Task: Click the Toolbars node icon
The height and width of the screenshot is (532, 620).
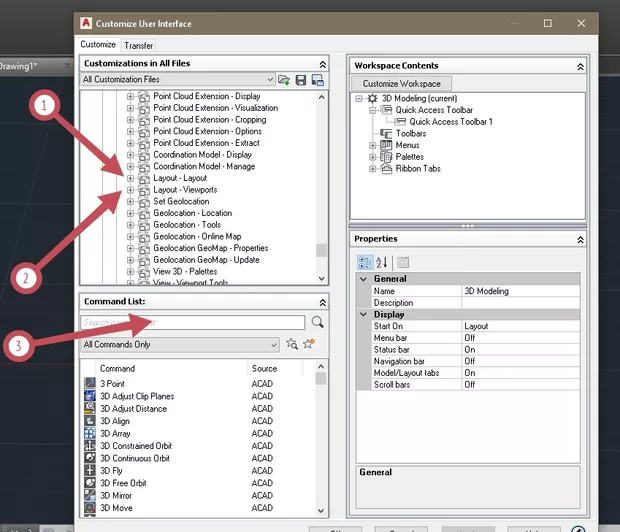Action: tap(386, 133)
